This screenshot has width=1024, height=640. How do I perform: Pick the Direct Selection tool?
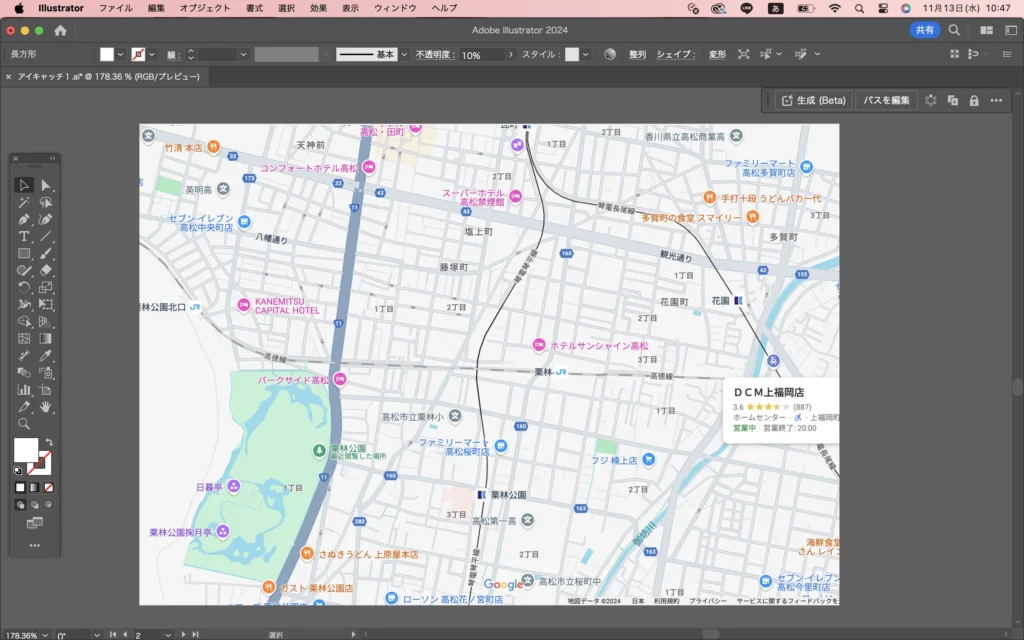[46, 185]
